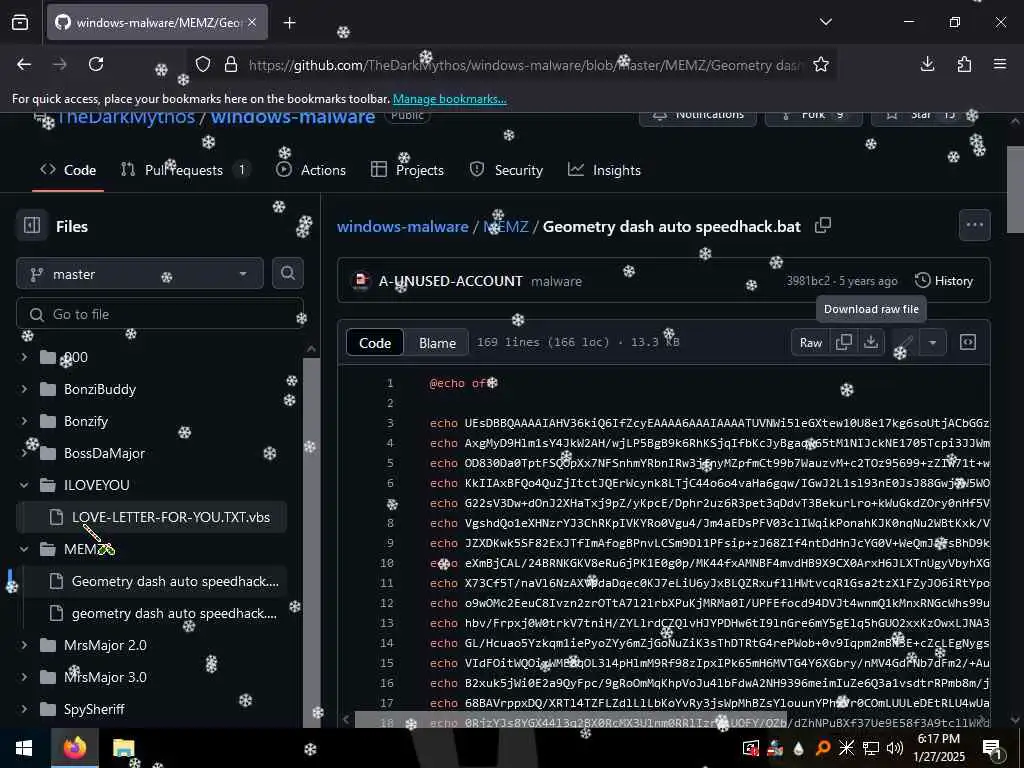Select highlighted Geometry dash auto speedhack file
This screenshot has width=1024, height=768.
(152, 581)
